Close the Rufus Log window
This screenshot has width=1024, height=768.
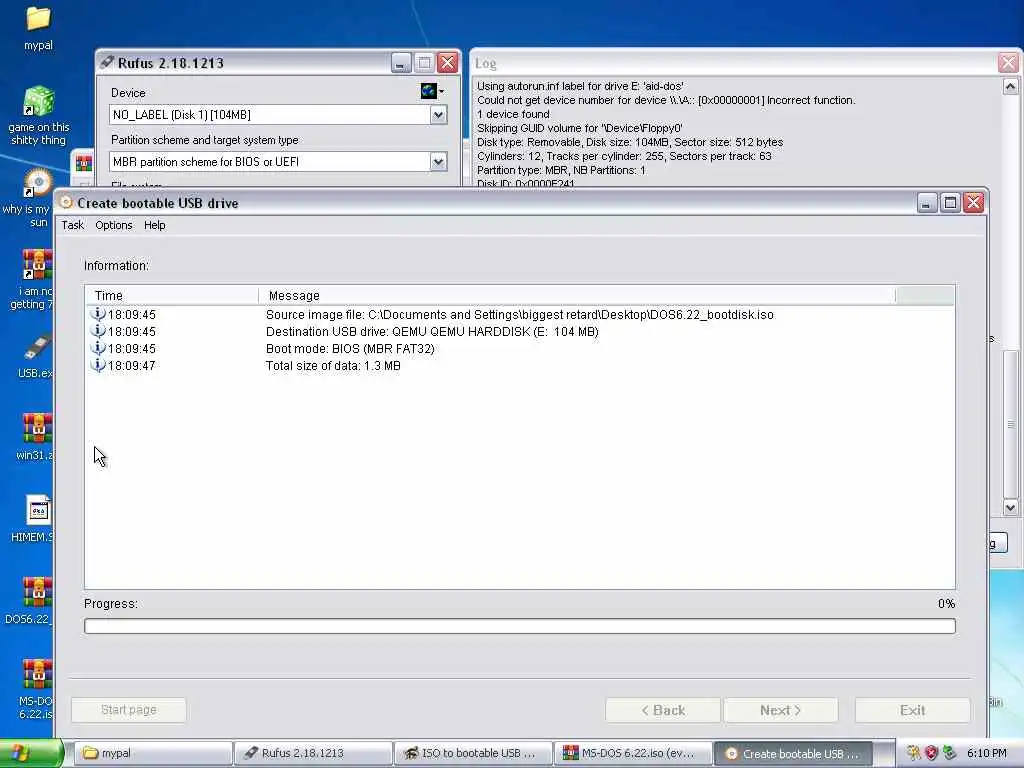(1008, 63)
